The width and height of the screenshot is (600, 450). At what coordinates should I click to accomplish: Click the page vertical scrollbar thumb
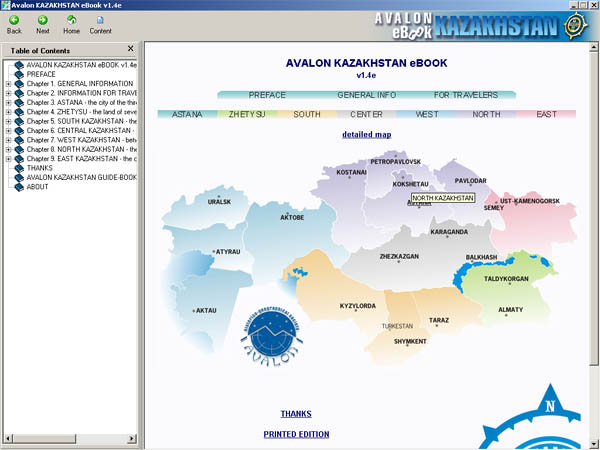pos(593,209)
